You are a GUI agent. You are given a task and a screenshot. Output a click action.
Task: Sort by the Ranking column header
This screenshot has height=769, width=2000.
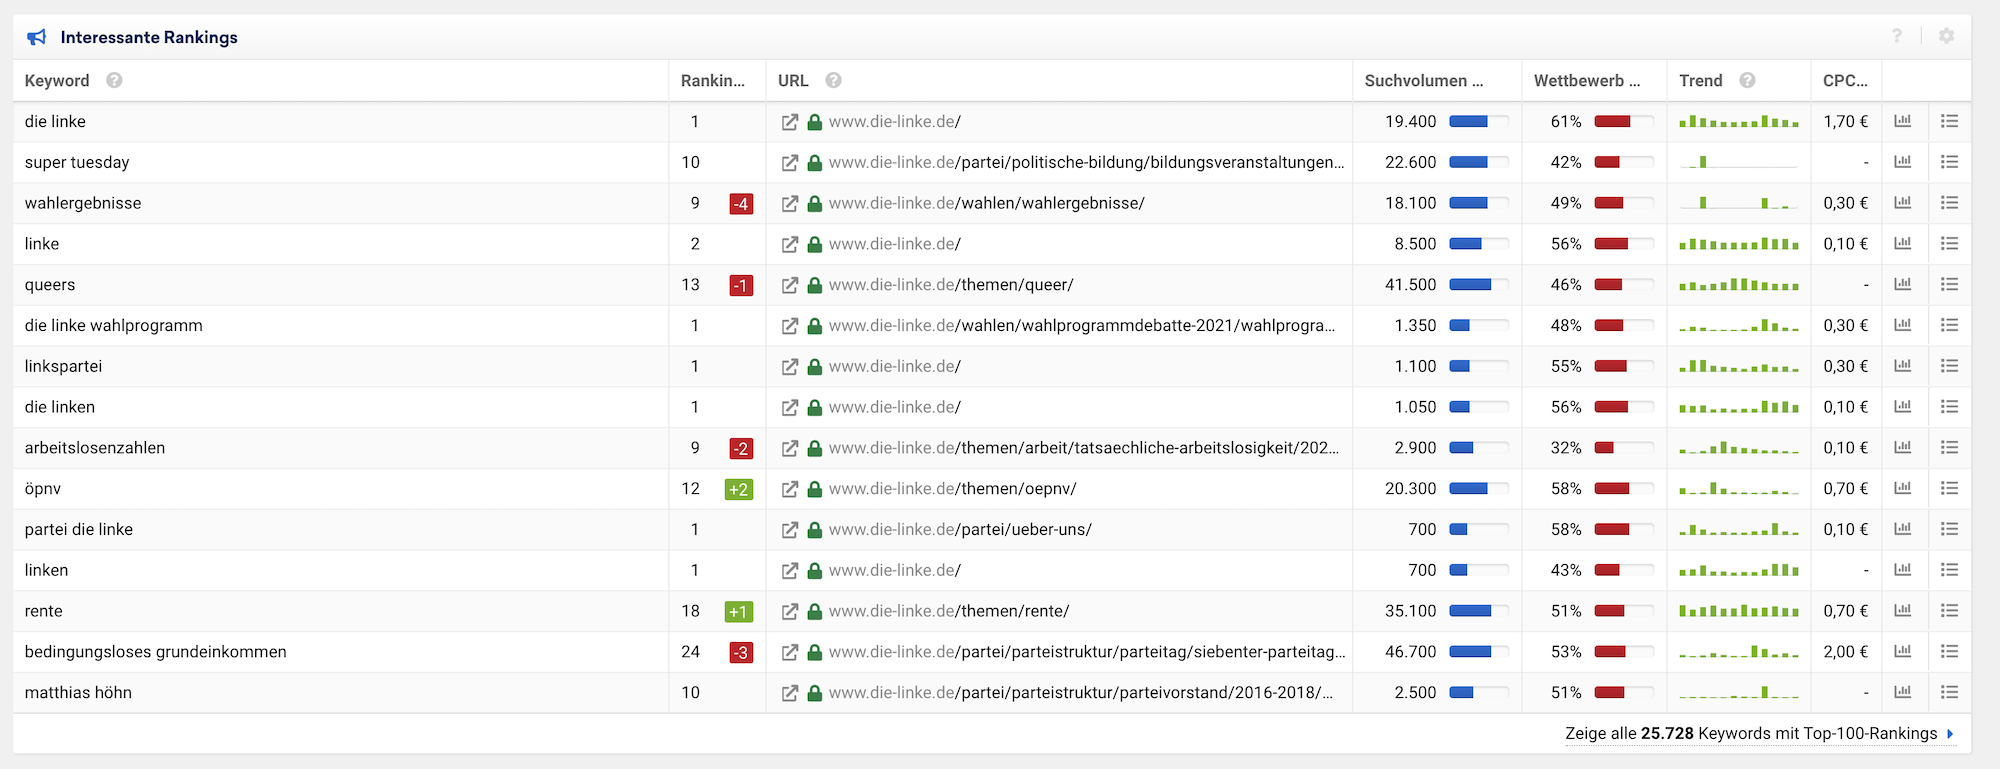click(x=713, y=80)
